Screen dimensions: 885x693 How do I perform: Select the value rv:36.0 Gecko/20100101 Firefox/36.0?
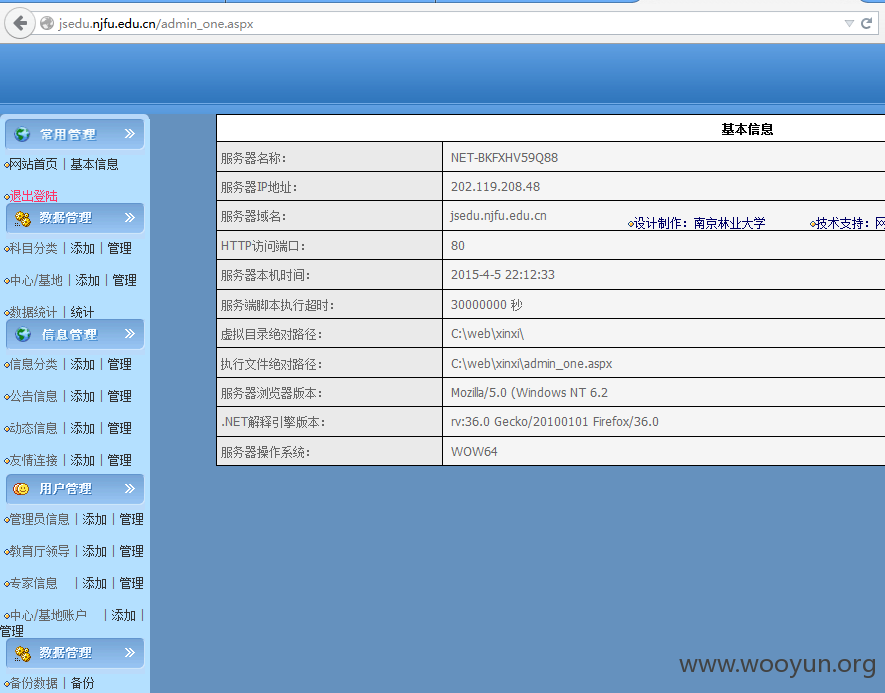click(554, 422)
